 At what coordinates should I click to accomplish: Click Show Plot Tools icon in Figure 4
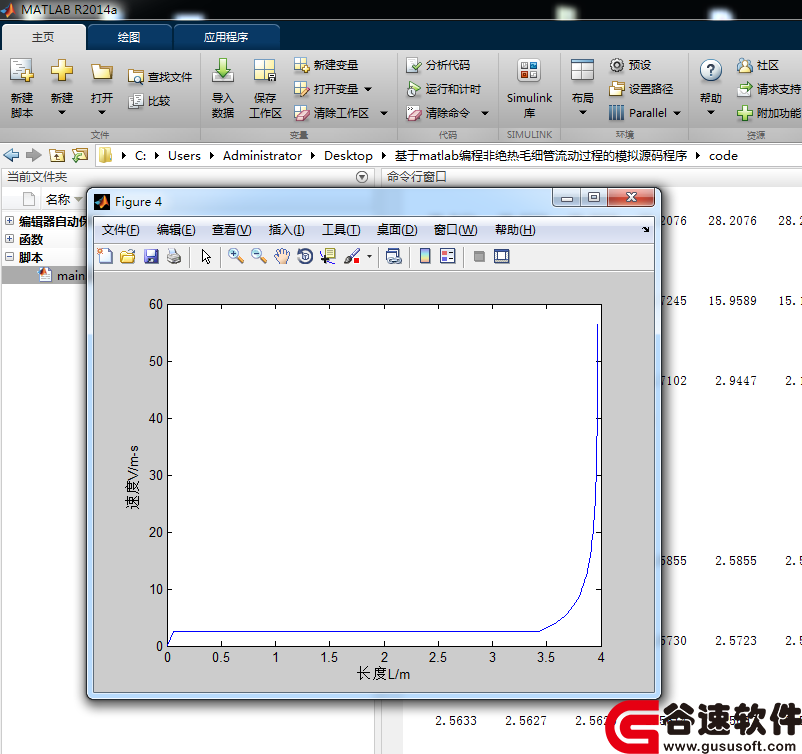502,256
